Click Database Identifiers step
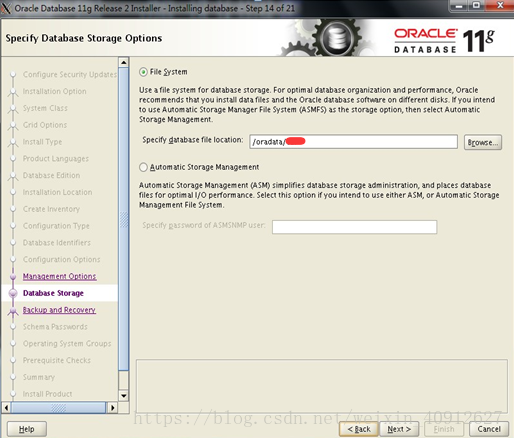 pos(57,243)
